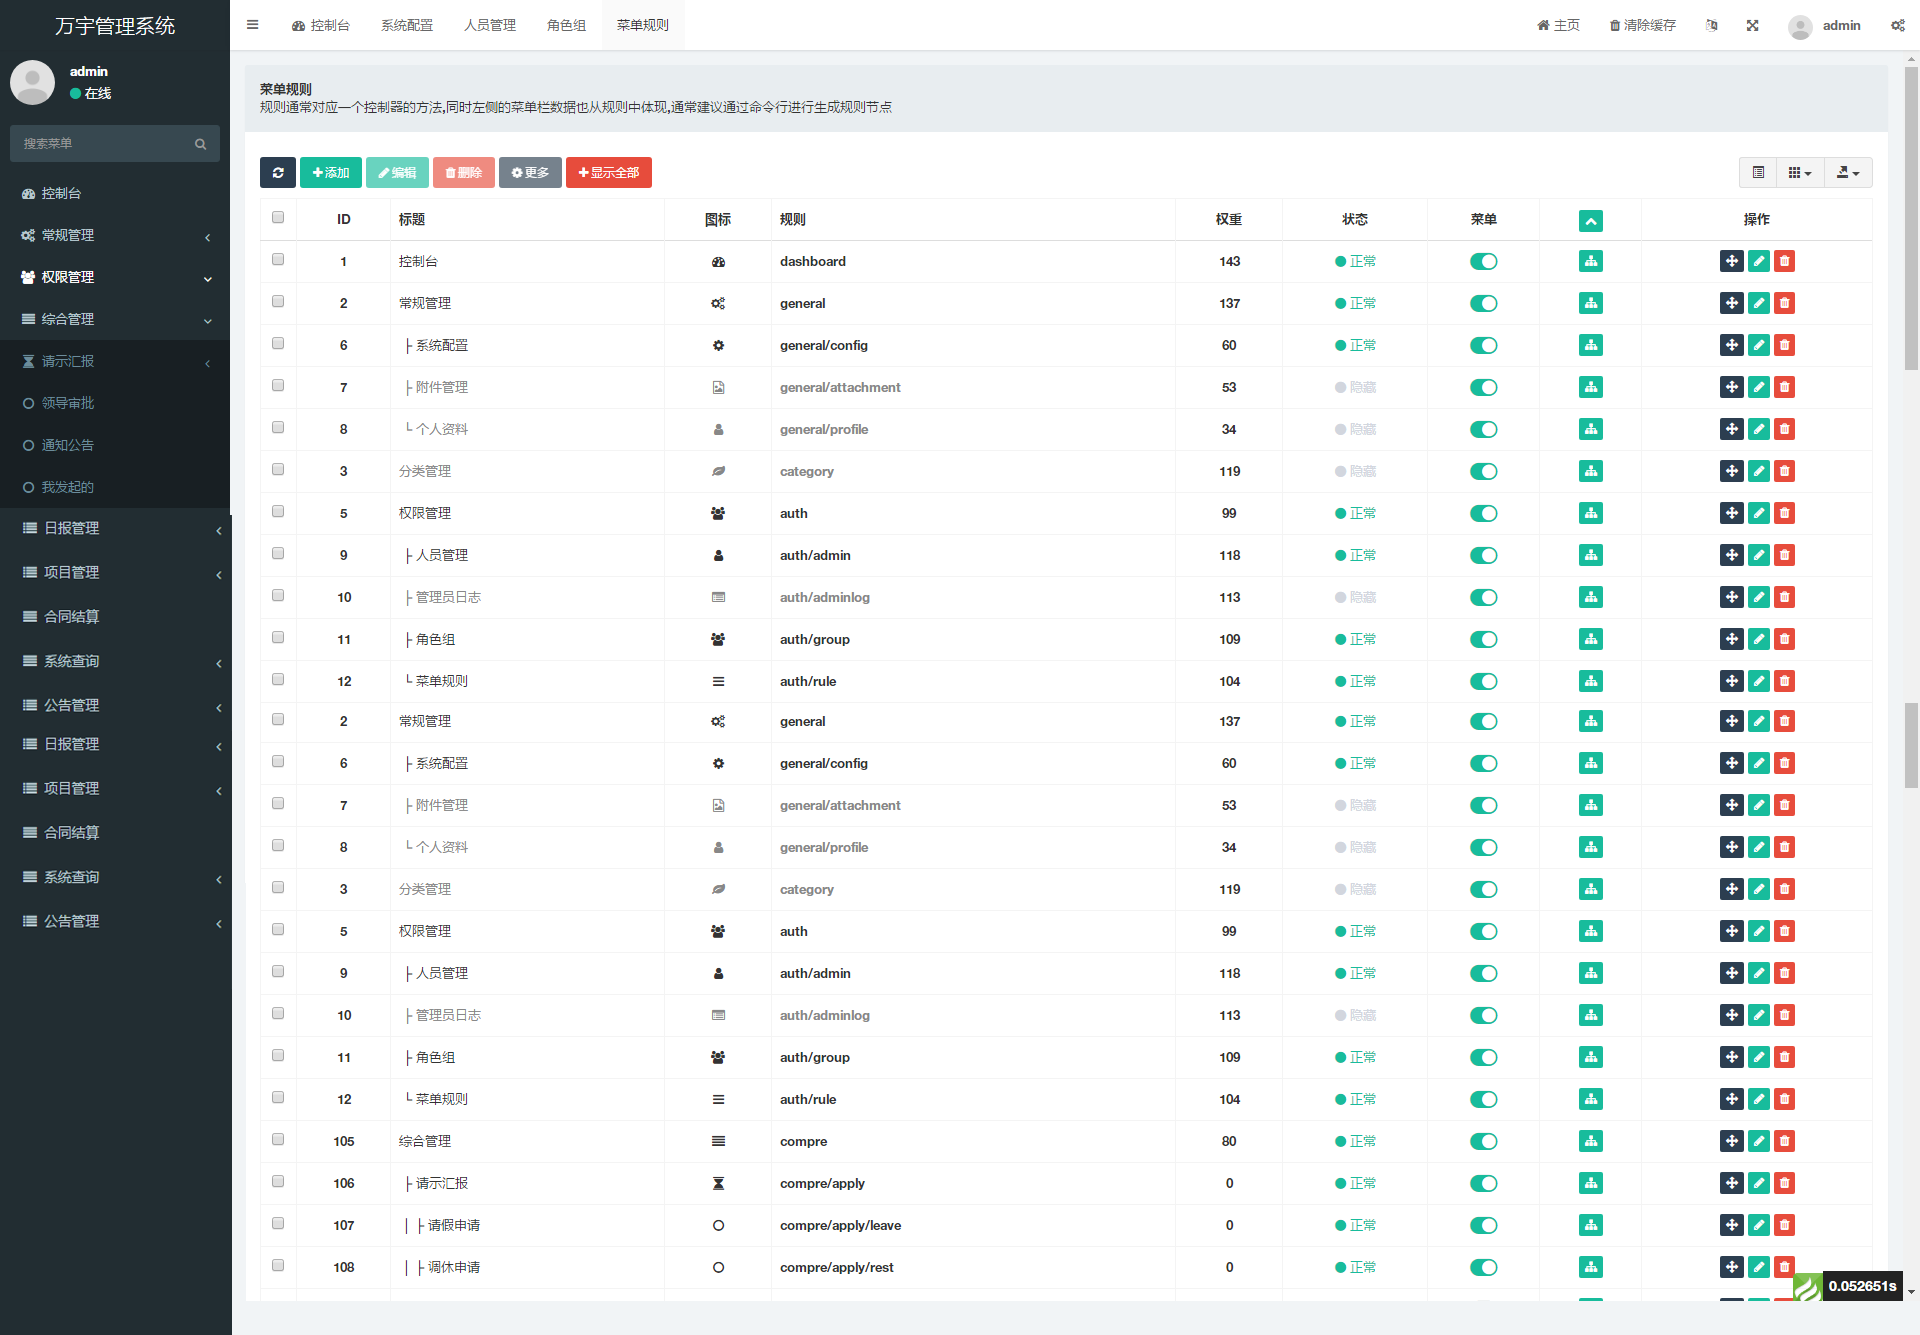
Task: Click the hamburger sidebar toggle icon
Action: (x=253, y=25)
